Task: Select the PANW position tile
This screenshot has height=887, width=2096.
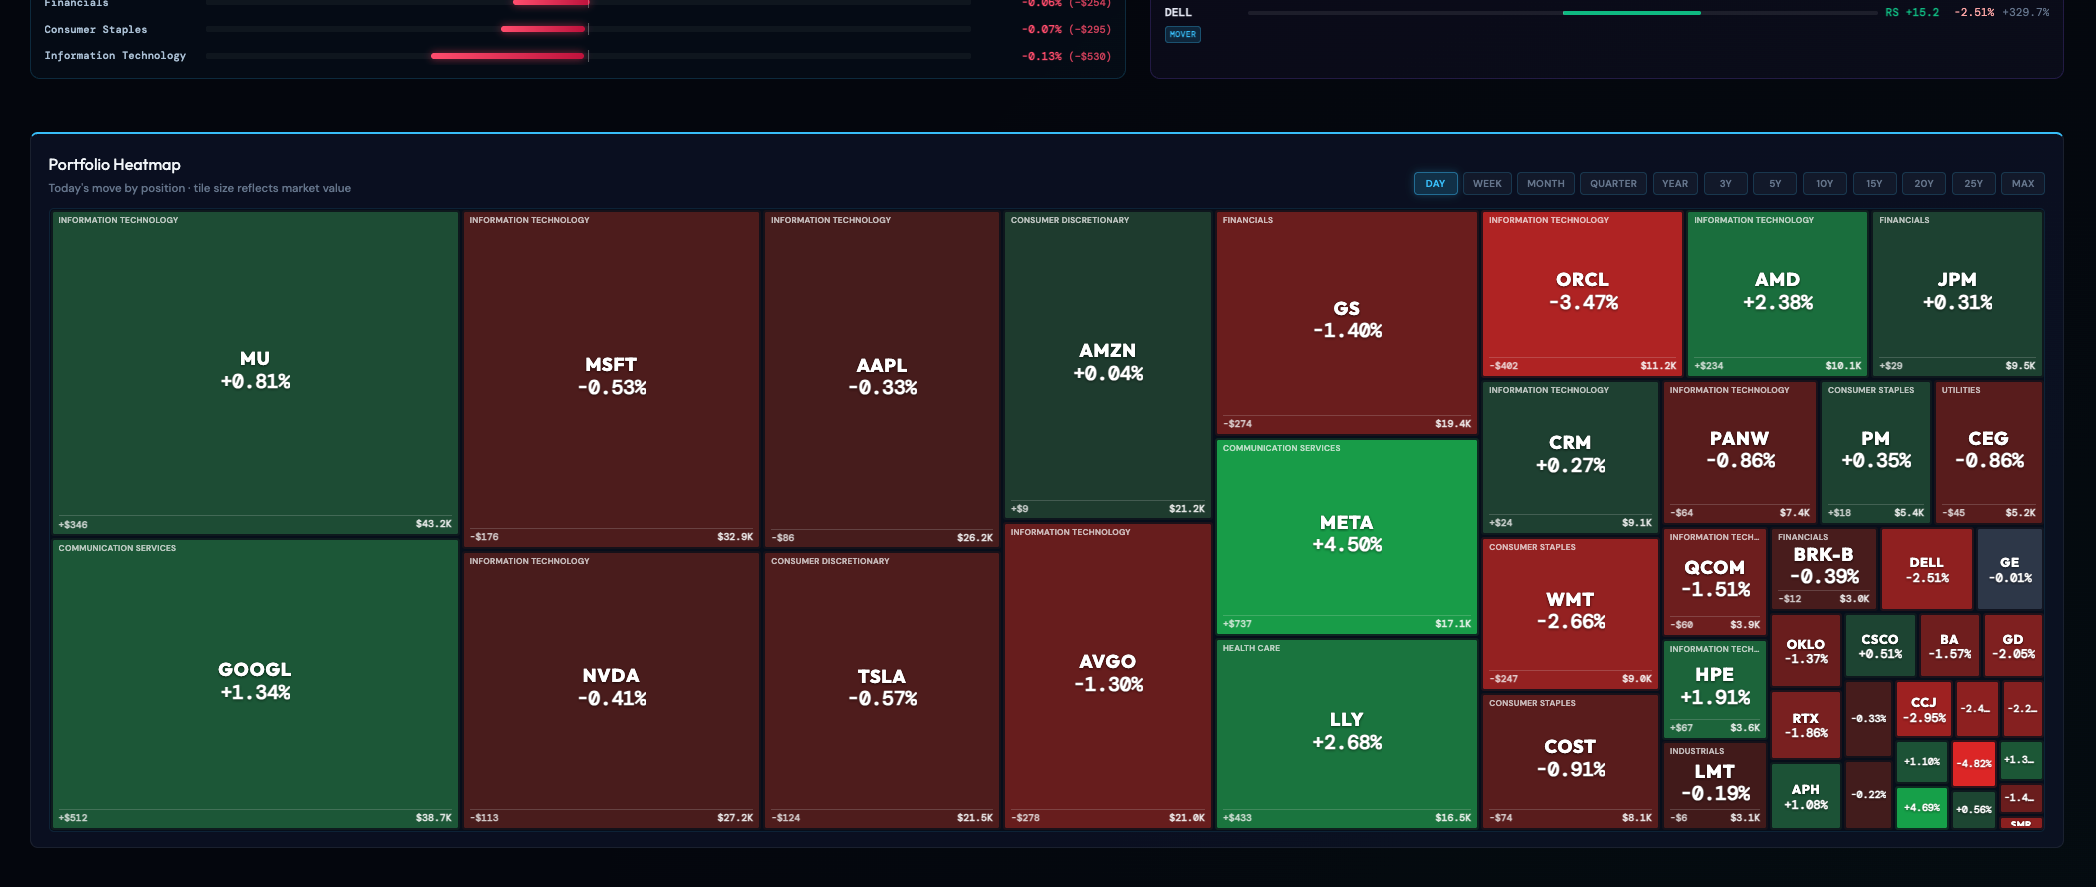Action: click(x=1739, y=452)
